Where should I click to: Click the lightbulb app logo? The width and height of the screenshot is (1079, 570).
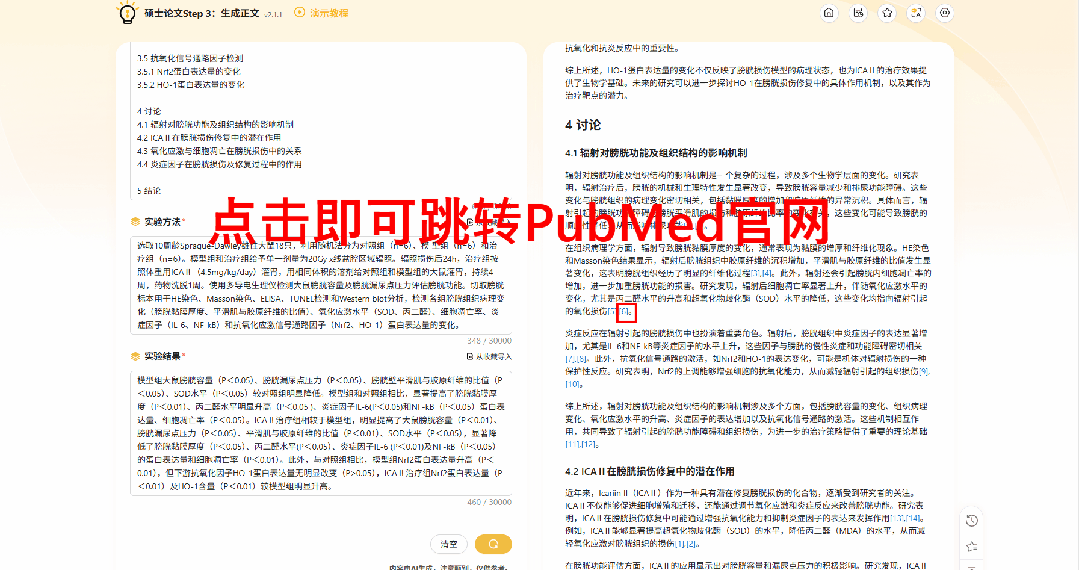click(x=127, y=12)
